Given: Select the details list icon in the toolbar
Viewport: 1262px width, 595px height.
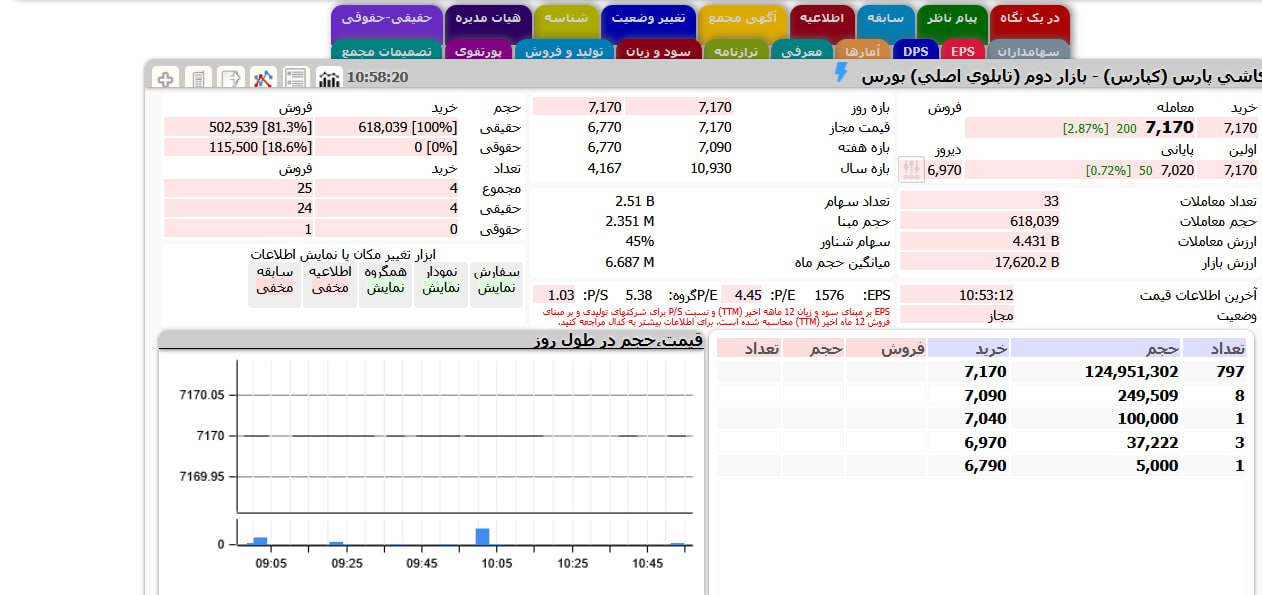Looking at the screenshot, I should pyautogui.click(x=295, y=77).
